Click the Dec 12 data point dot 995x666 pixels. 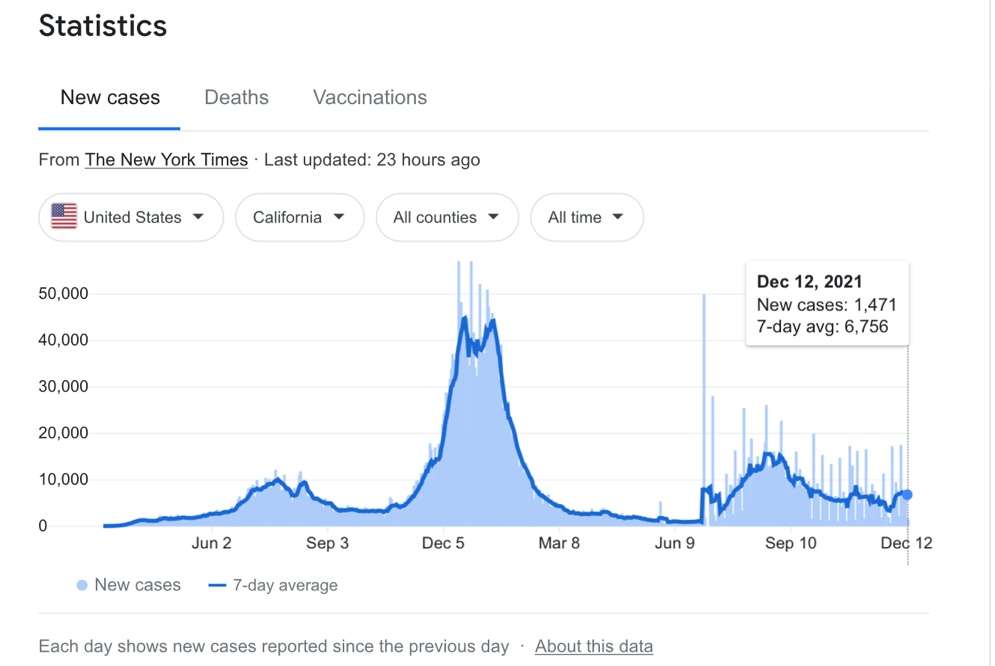point(907,495)
